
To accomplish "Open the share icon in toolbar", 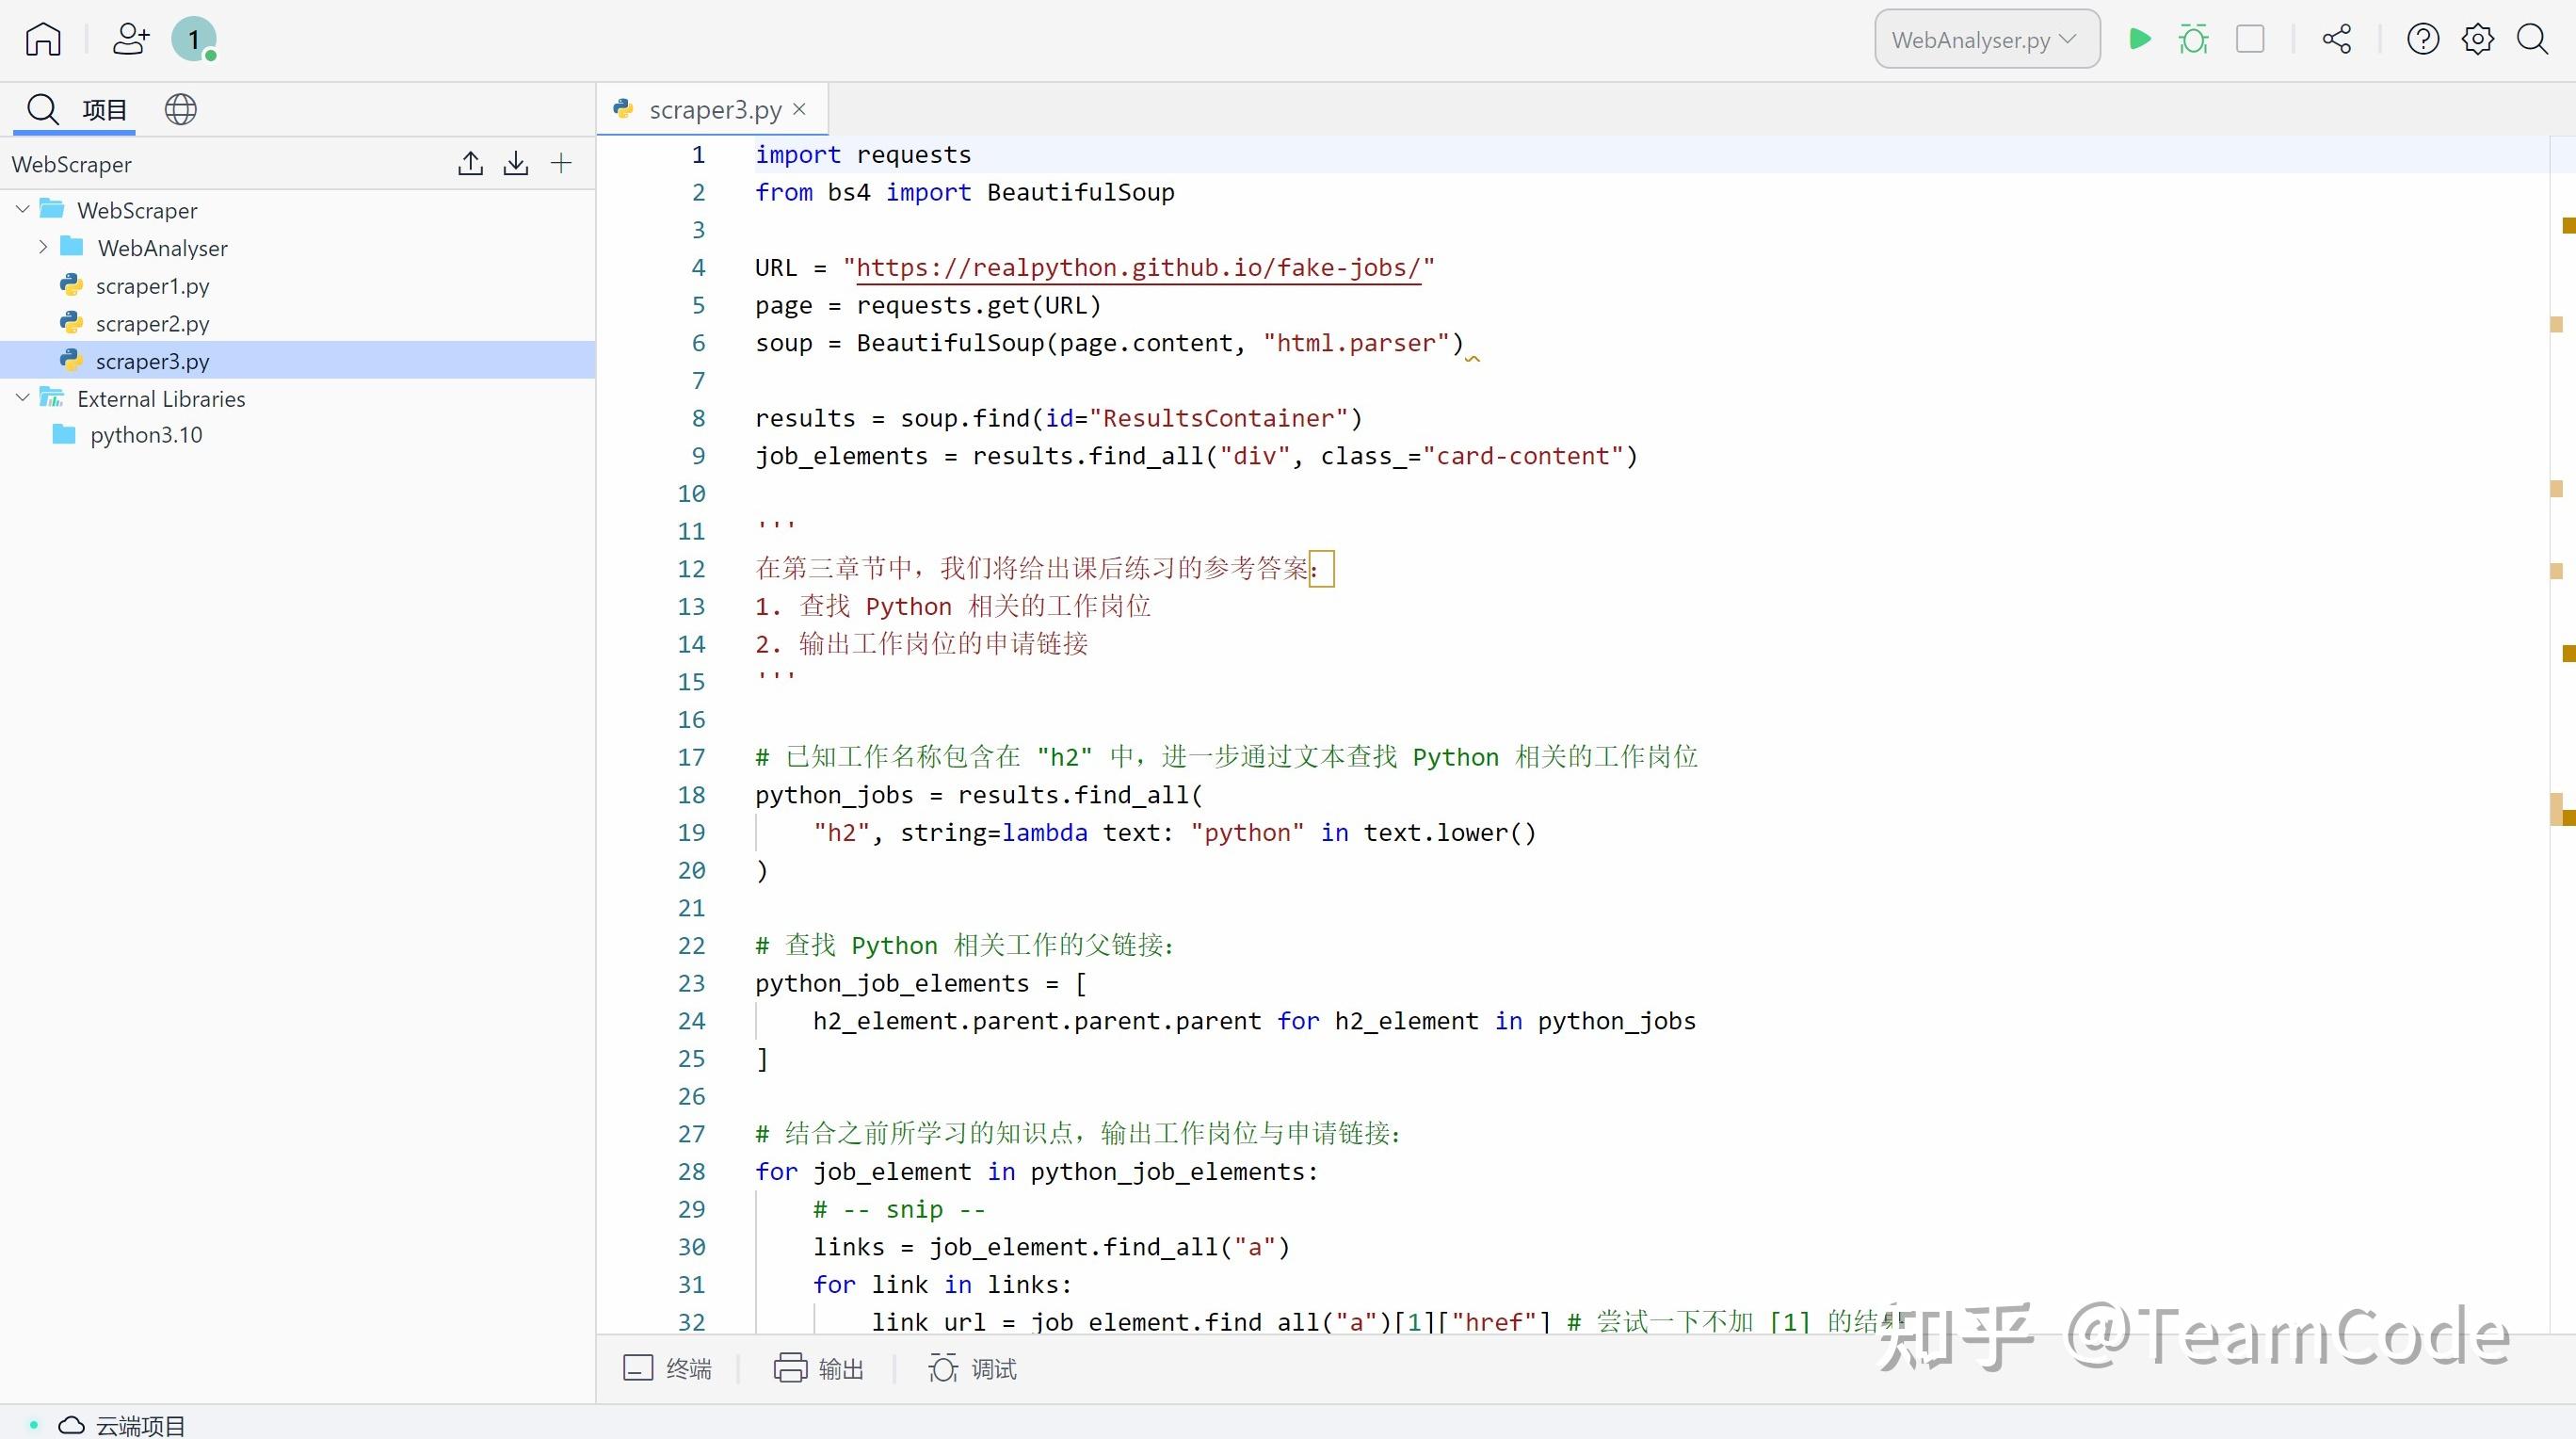I will [x=2337, y=39].
